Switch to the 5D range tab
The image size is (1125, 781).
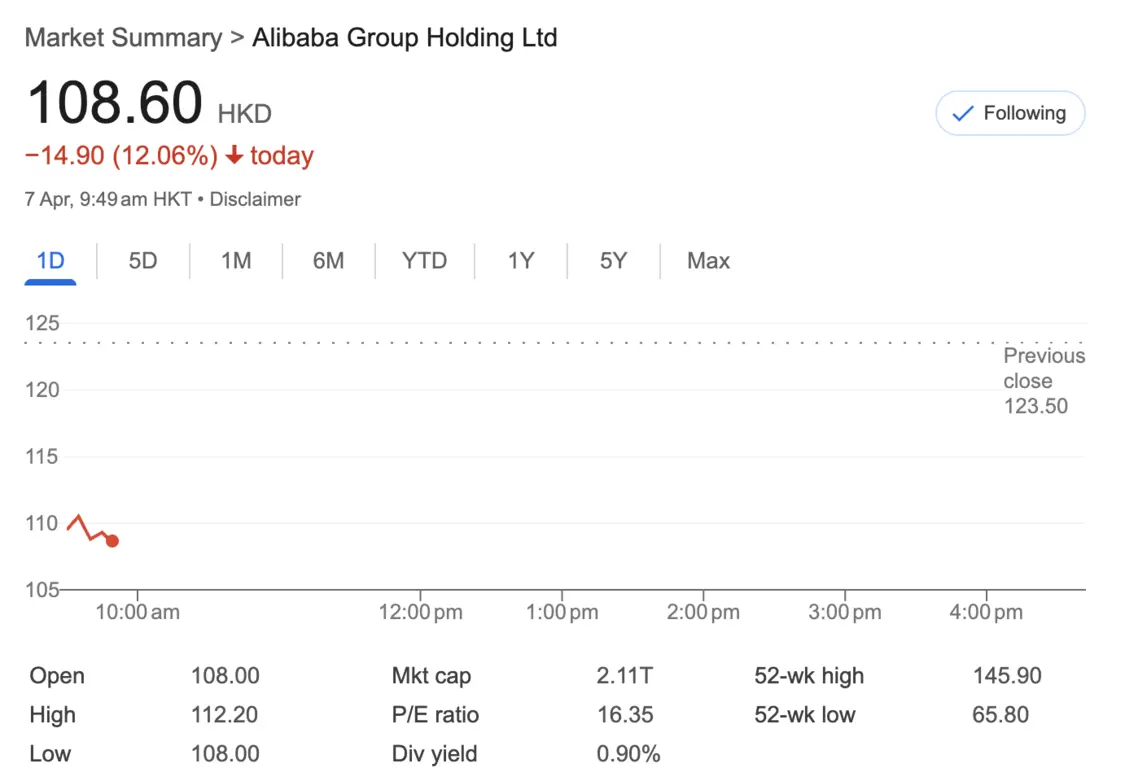pyautogui.click(x=143, y=261)
